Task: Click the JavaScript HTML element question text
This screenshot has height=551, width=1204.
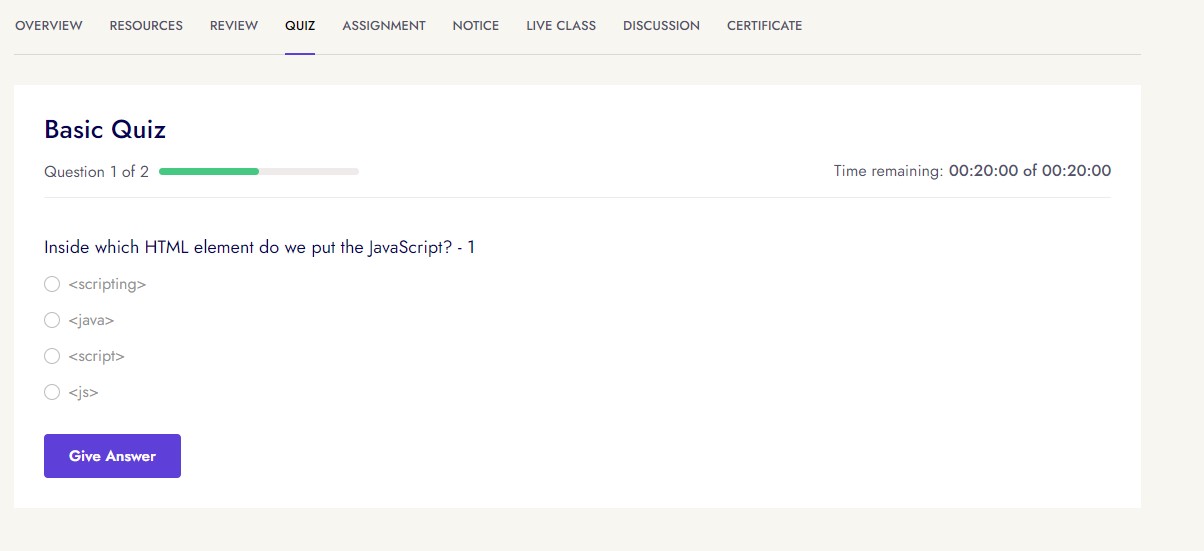Action: (x=259, y=247)
